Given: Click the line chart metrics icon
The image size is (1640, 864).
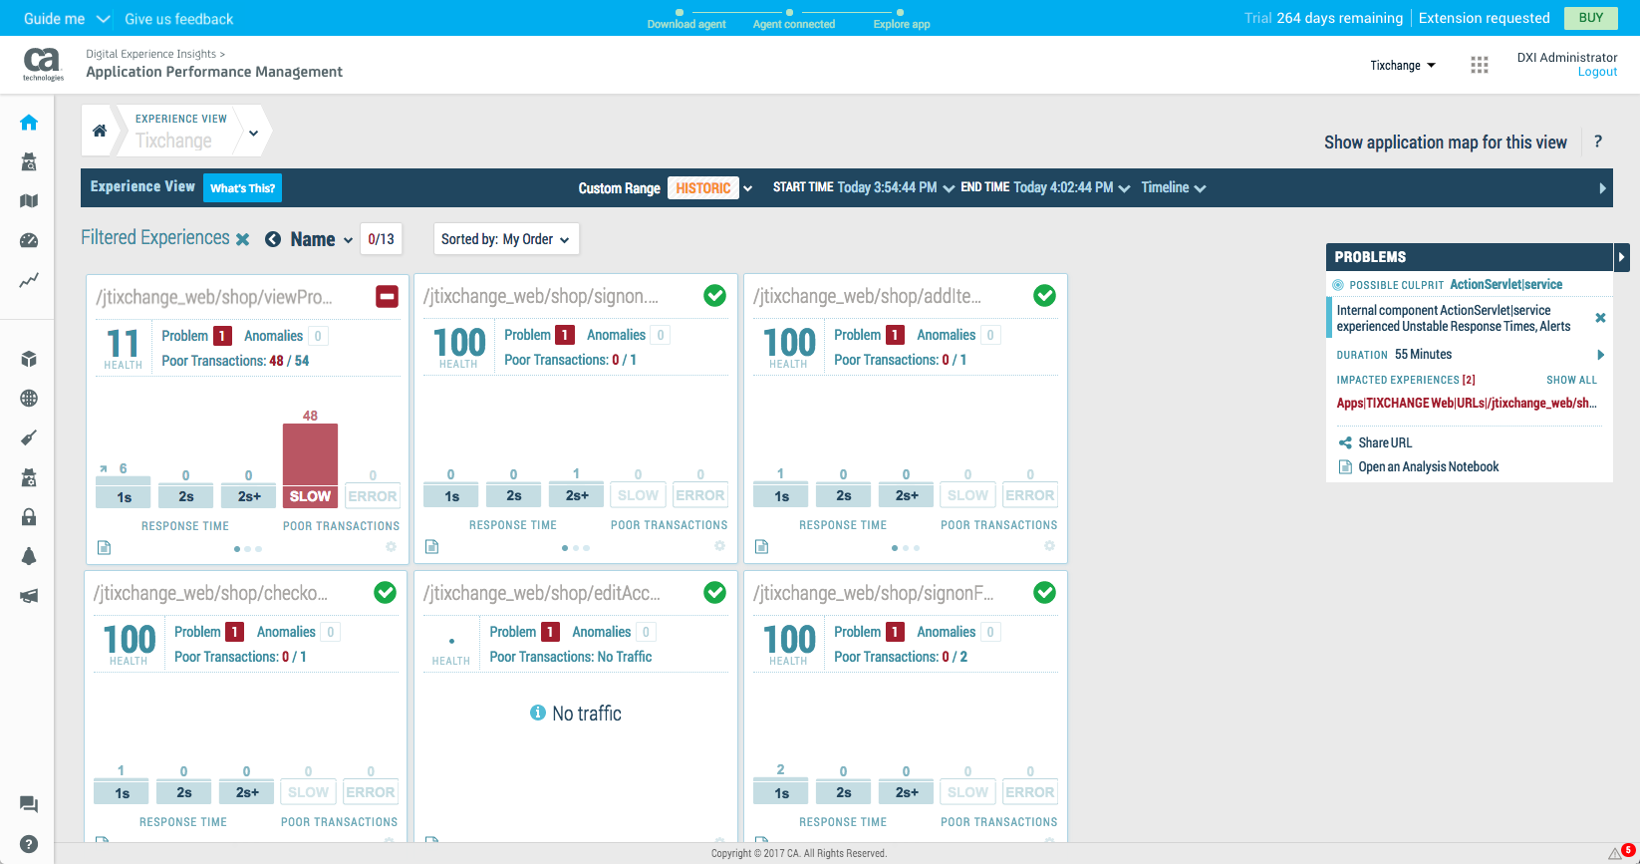Looking at the screenshot, I should pyautogui.click(x=29, y=281).
